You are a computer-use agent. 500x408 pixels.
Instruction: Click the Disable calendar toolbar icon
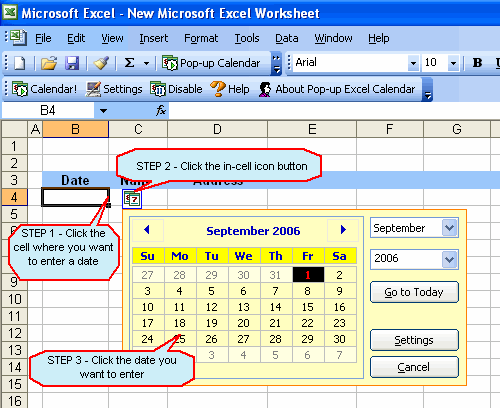176,89
